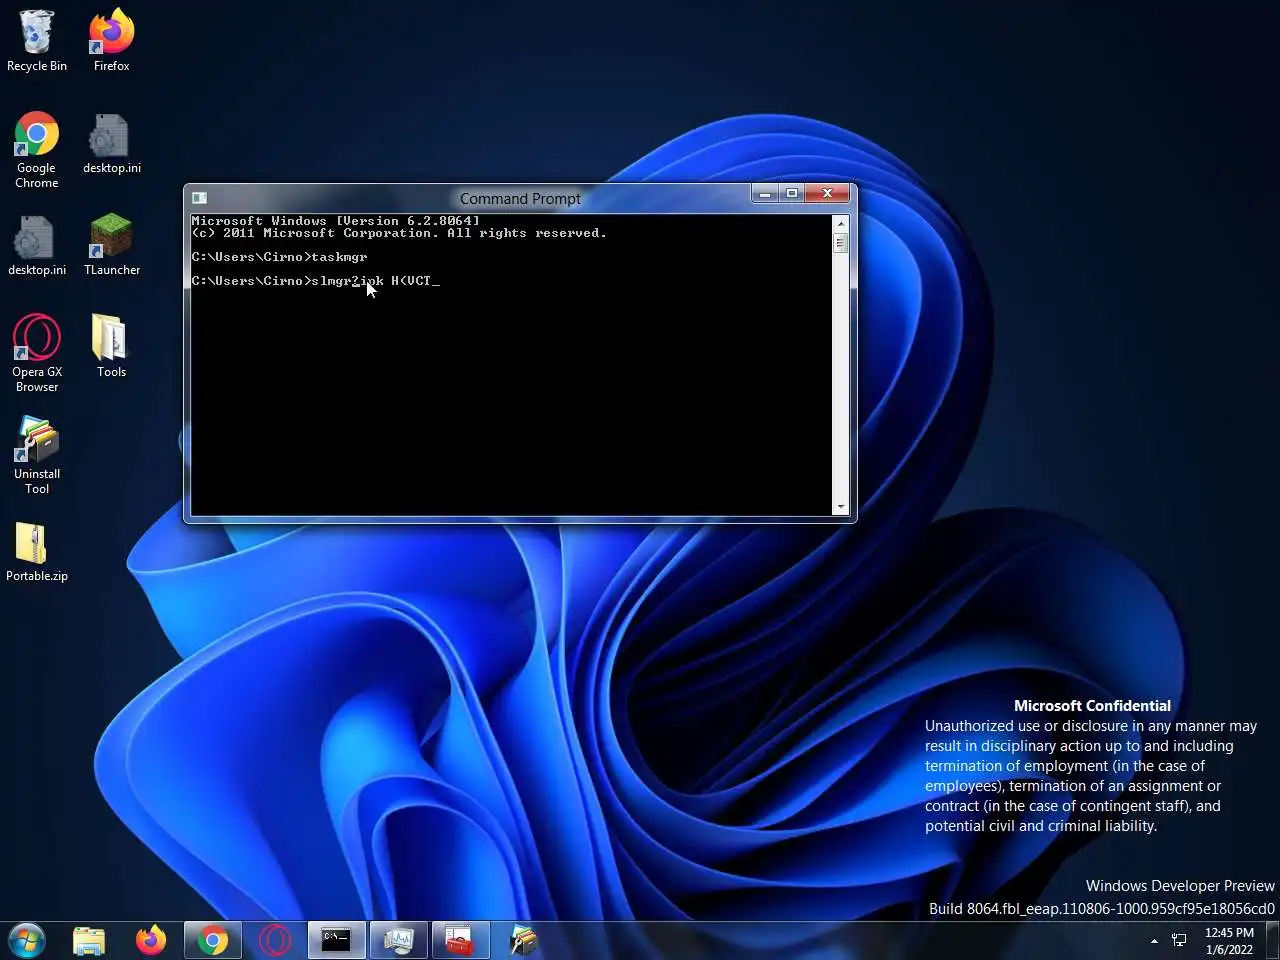Switch to Google Chrome in the taskbar
The height and width of the screenshot is (960, 1280).
click(212, 940)
